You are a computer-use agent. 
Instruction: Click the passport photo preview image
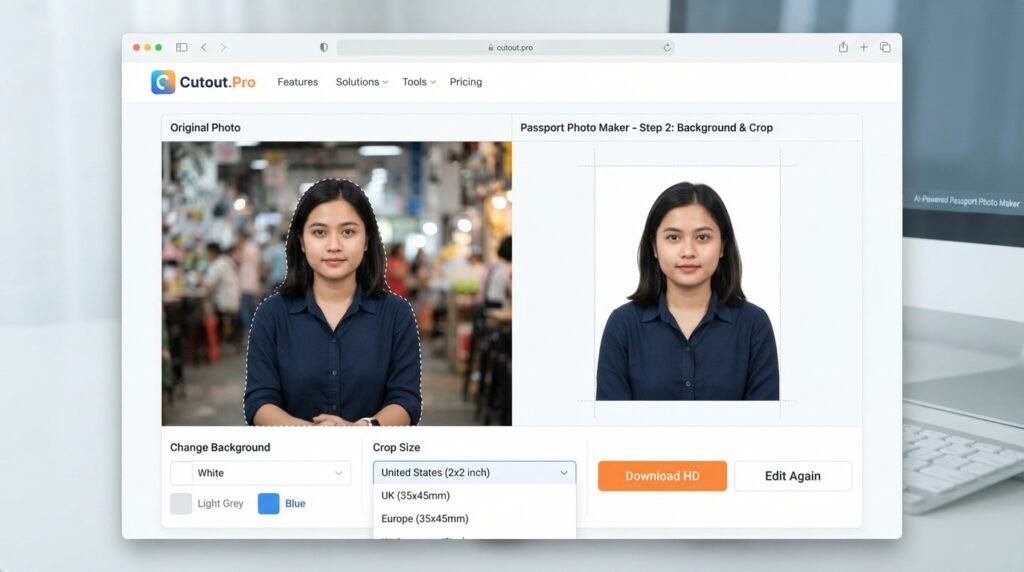(687, 283)
